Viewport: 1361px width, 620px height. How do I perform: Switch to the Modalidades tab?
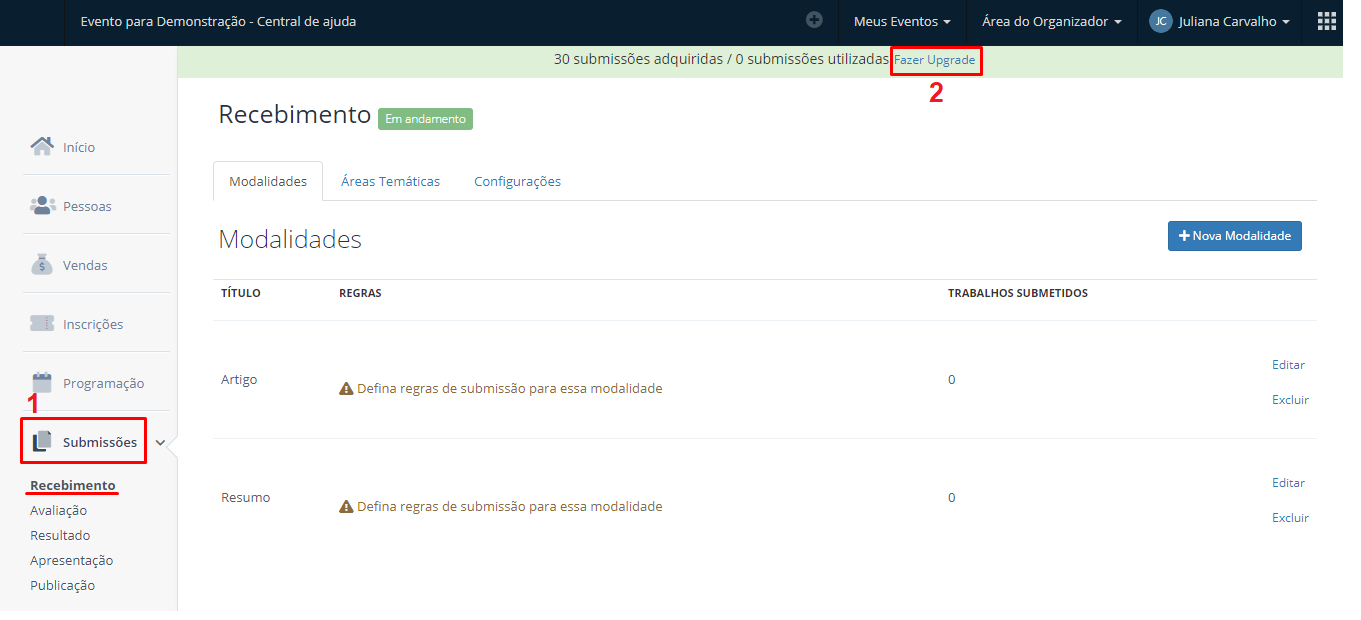pos(268,181)
